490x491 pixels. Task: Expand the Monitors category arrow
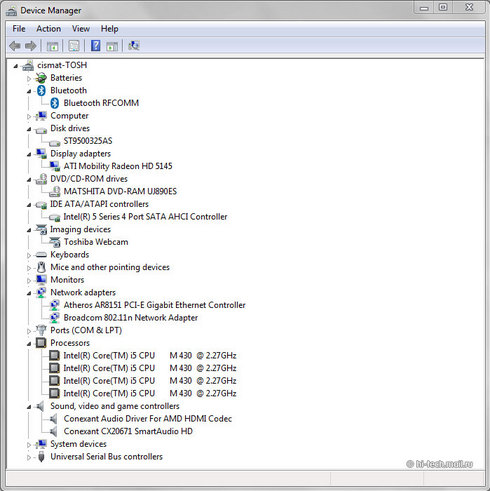pos(29,281)
